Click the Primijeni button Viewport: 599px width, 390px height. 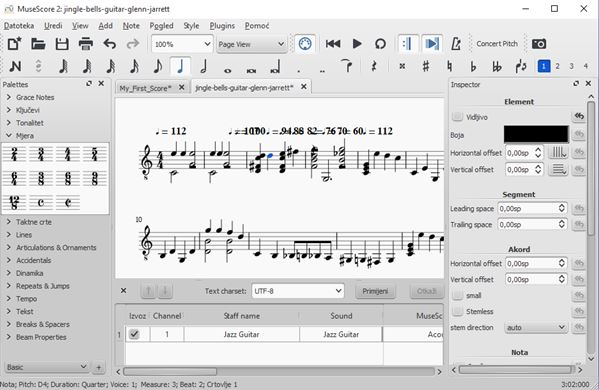pyautogui.click(x=375, y=291)
